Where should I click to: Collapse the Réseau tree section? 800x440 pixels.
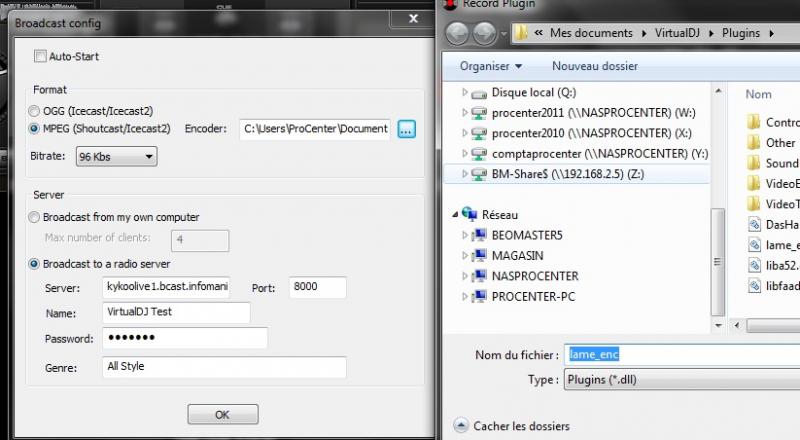[456, 214]
